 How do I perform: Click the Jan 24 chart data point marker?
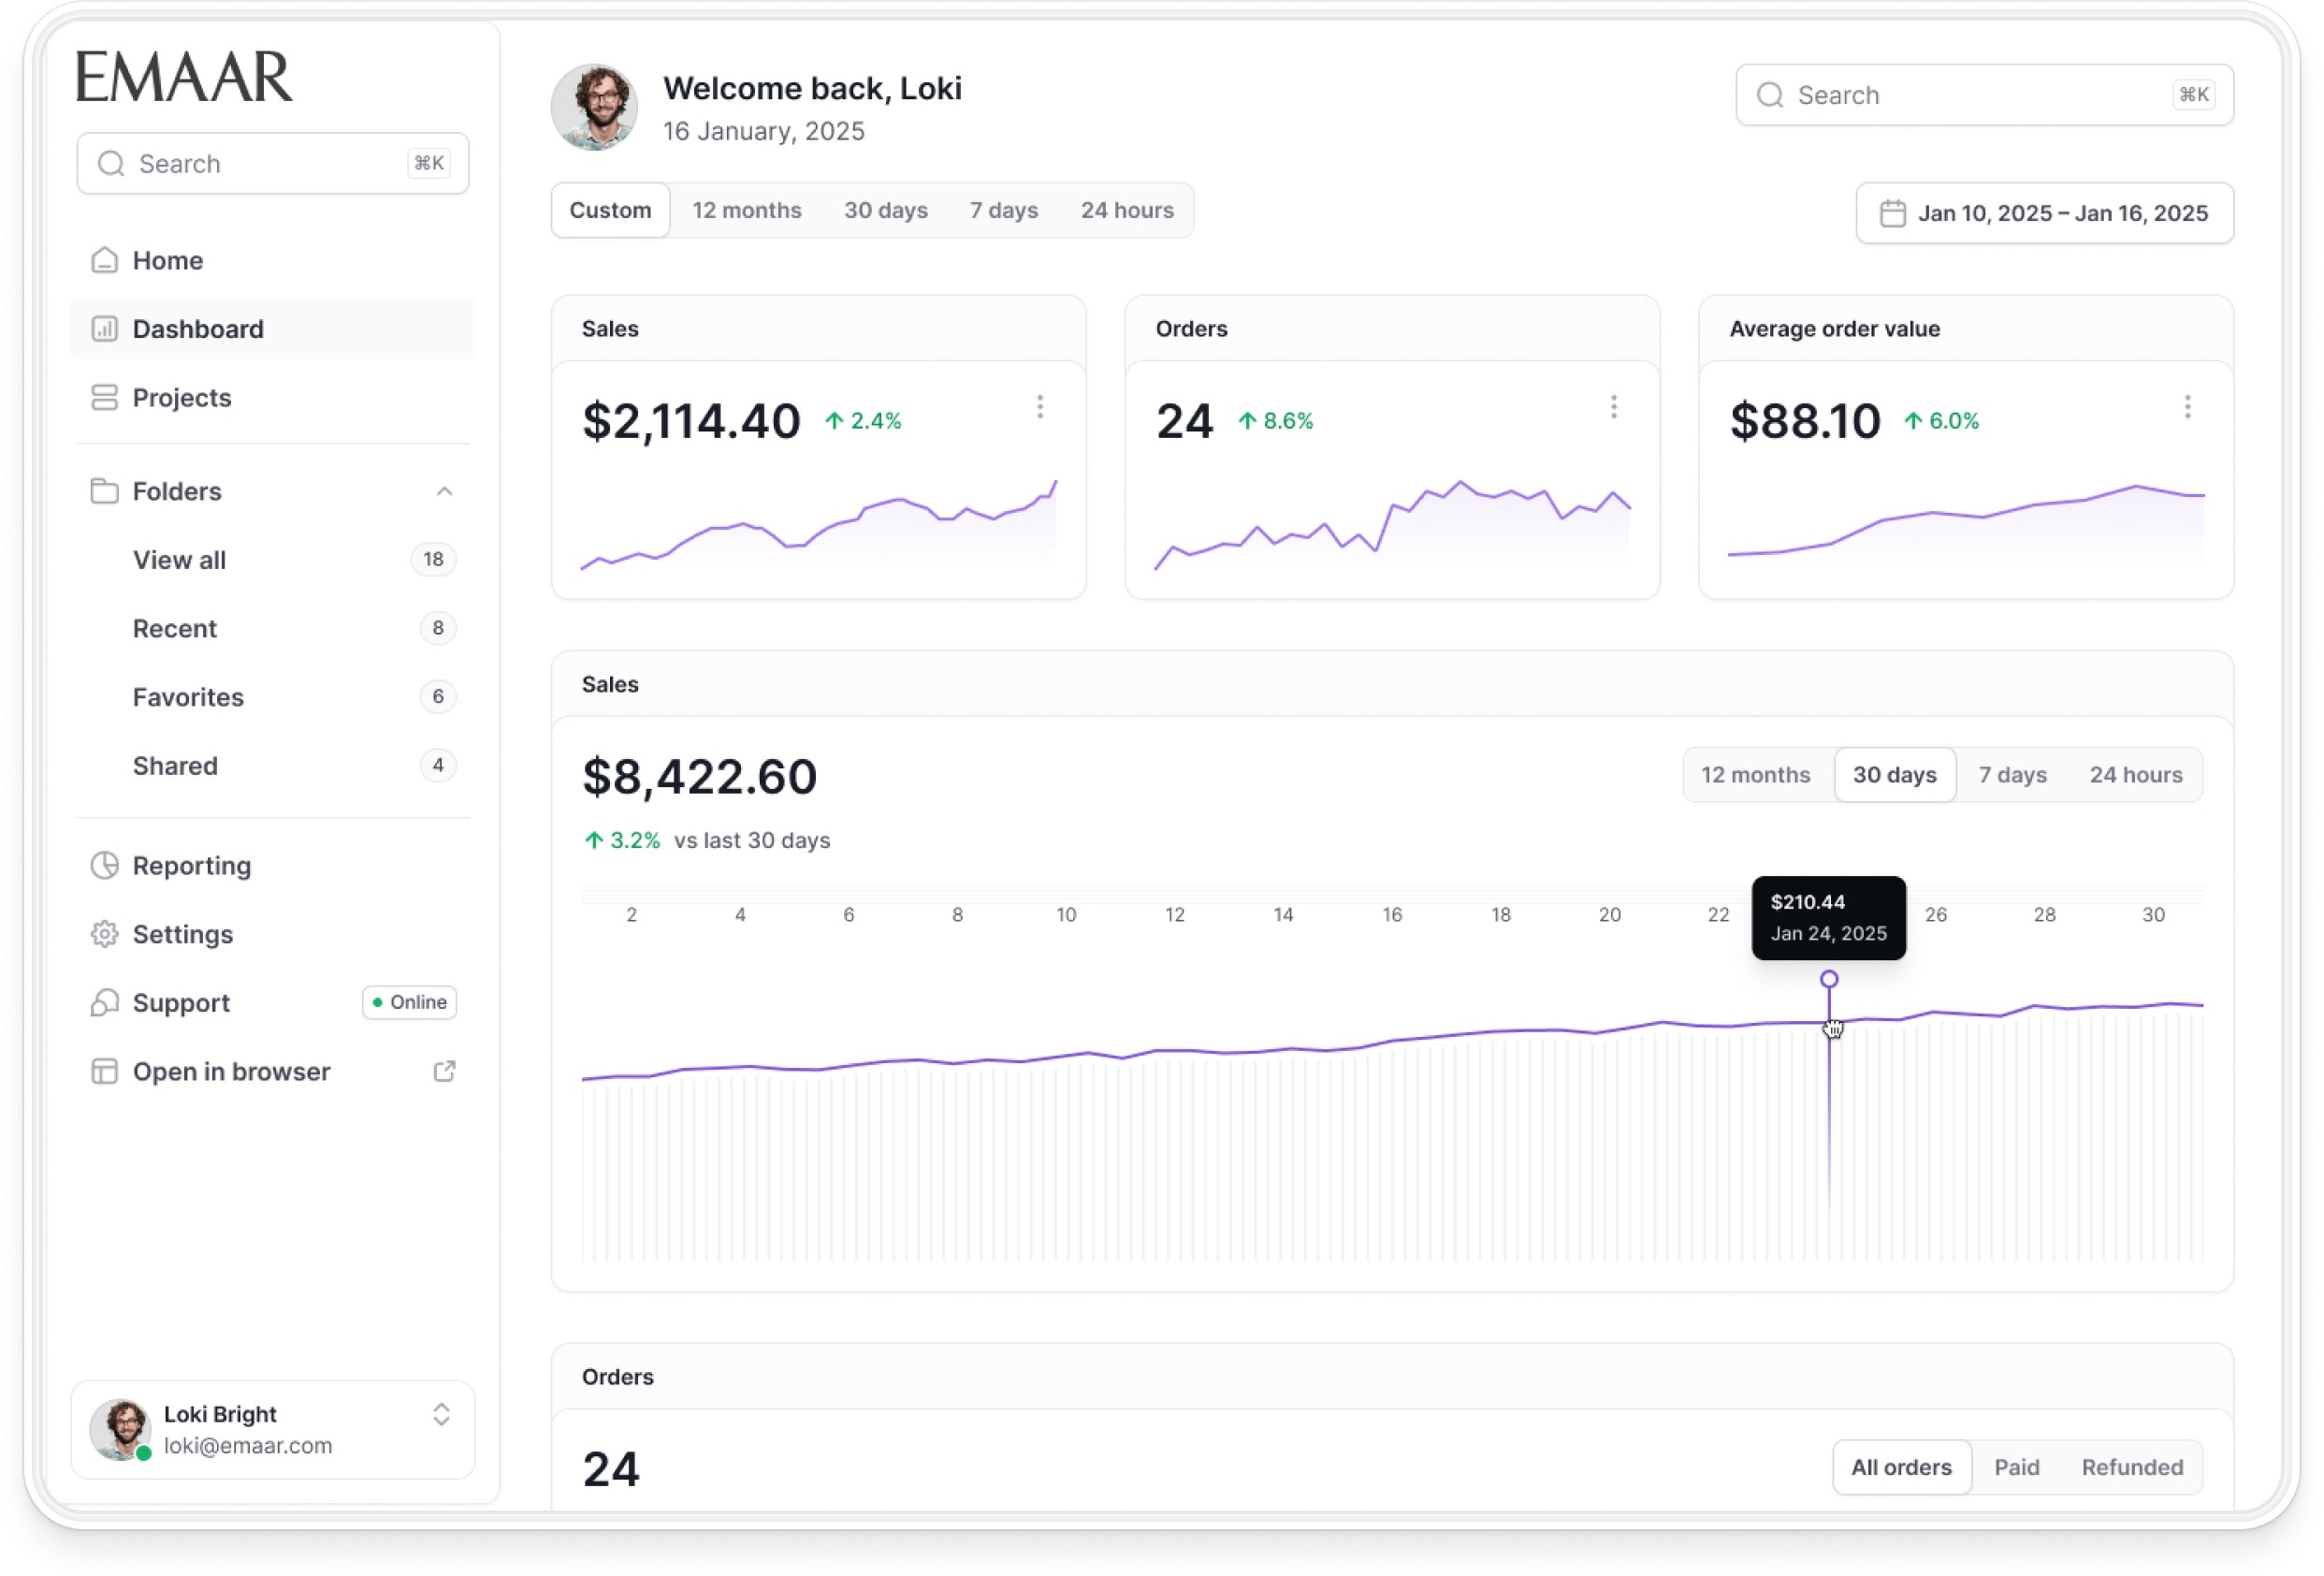(1828, 978)
